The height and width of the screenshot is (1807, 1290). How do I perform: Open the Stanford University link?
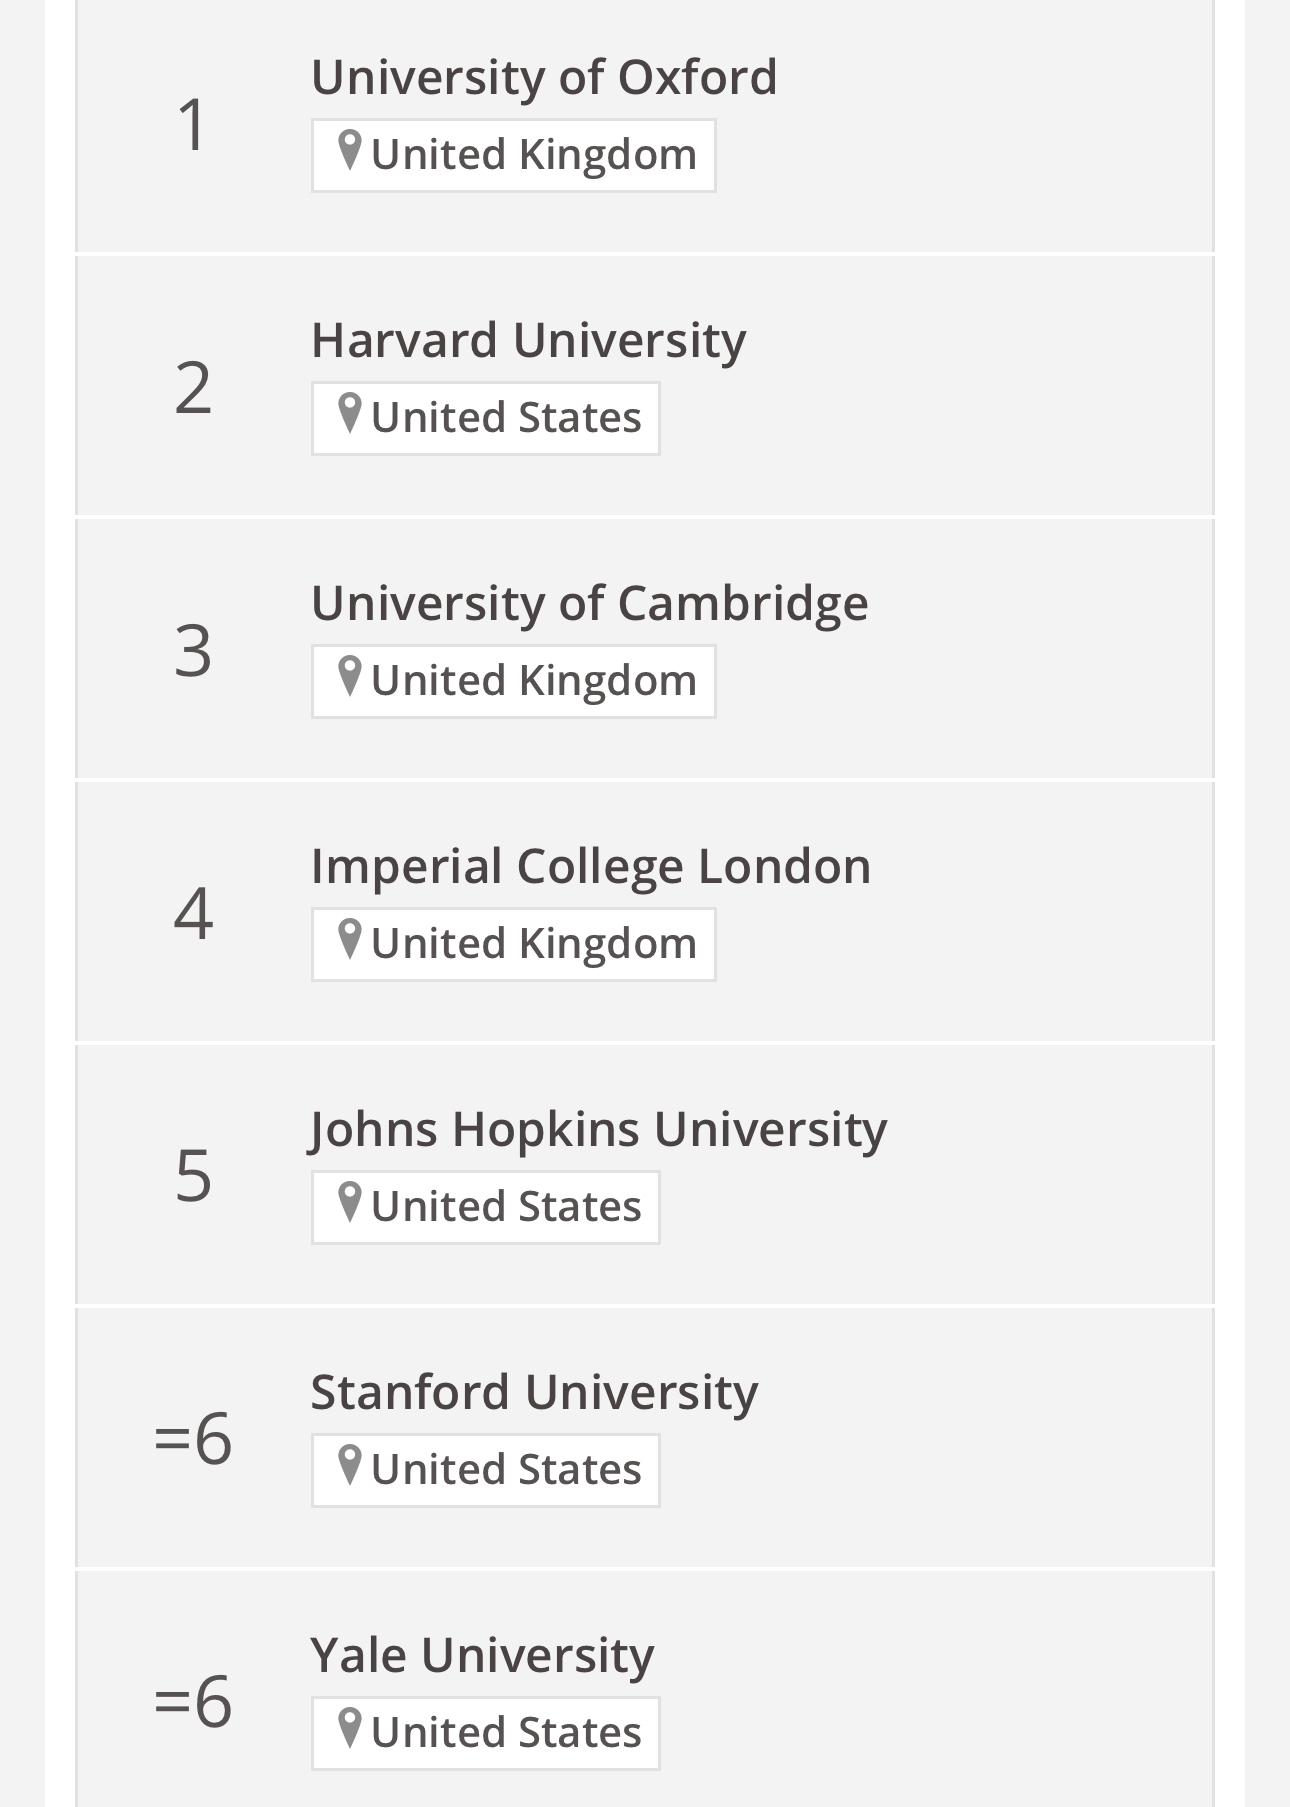[534, 1392]
